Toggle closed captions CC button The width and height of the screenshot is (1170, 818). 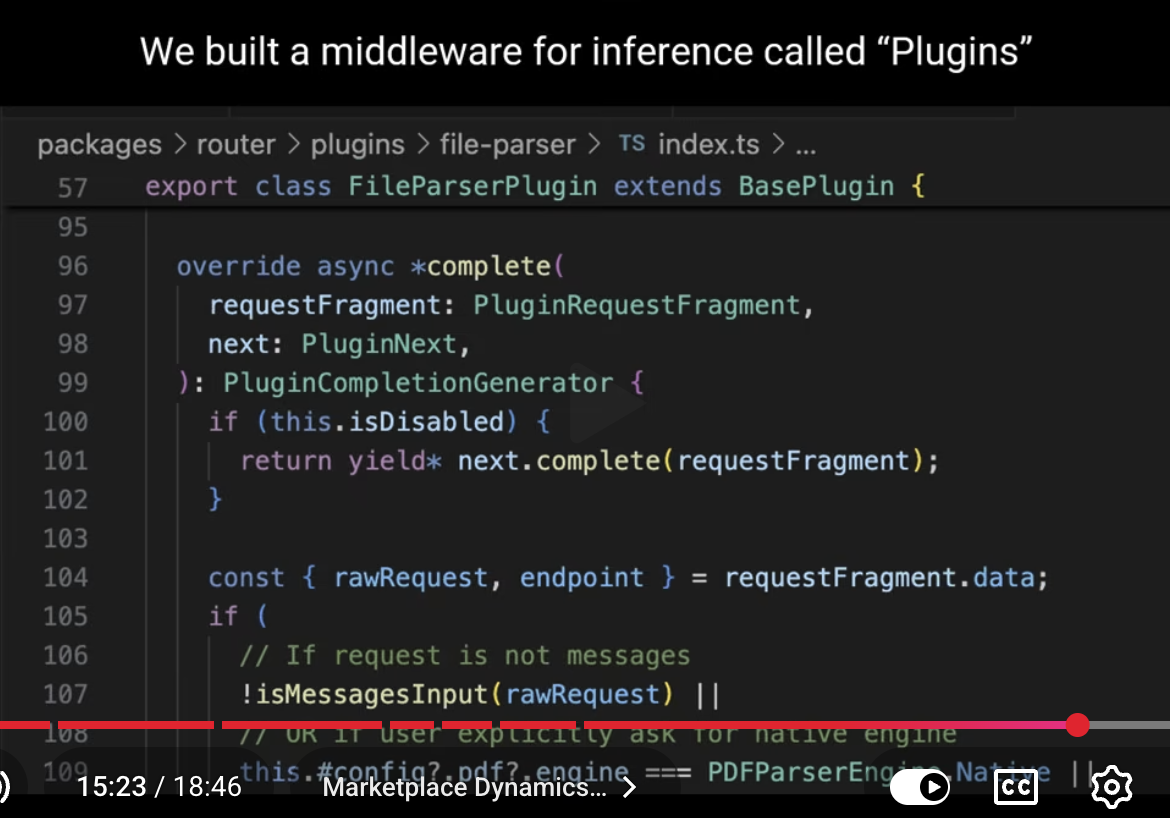1016,787
